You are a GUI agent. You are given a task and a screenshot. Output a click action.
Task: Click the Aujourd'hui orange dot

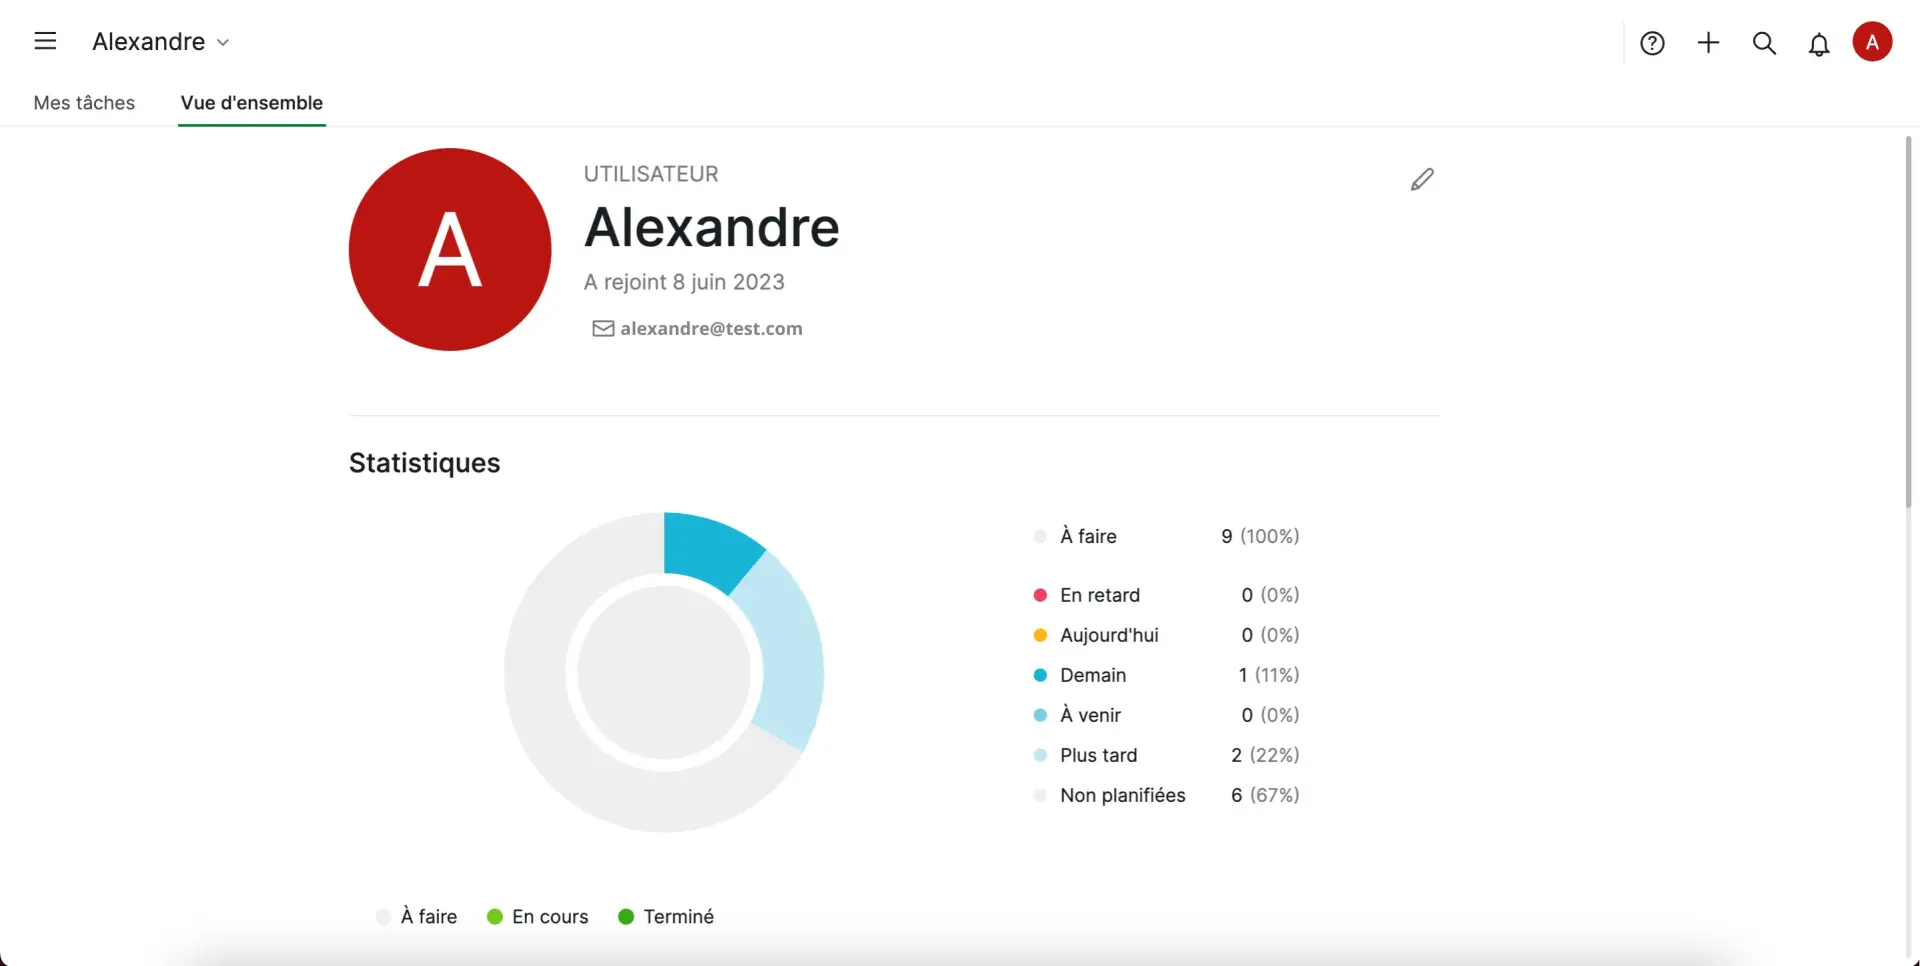[x=1040, y=635]
